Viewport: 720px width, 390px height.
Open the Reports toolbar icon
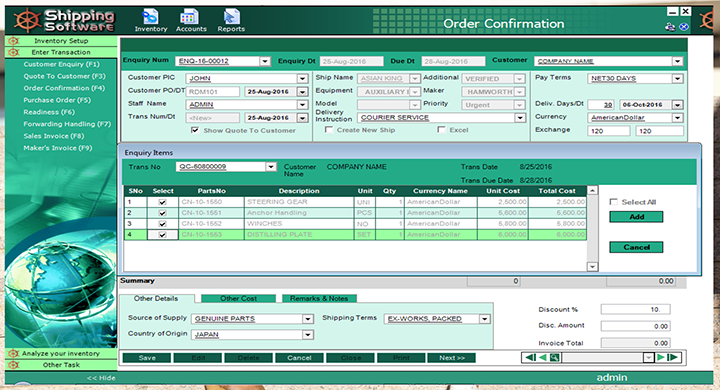pyautogui.click(x=231, y=21)
